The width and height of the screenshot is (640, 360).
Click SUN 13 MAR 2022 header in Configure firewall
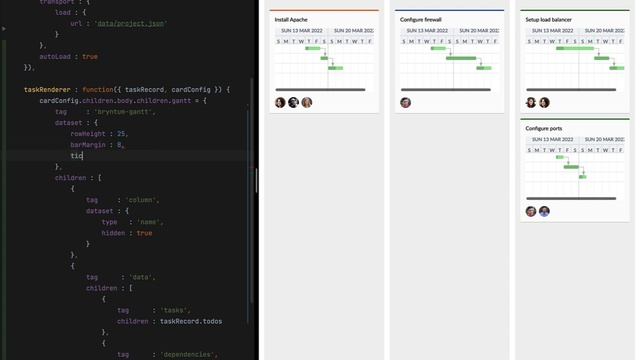click(x=427, y=31)
